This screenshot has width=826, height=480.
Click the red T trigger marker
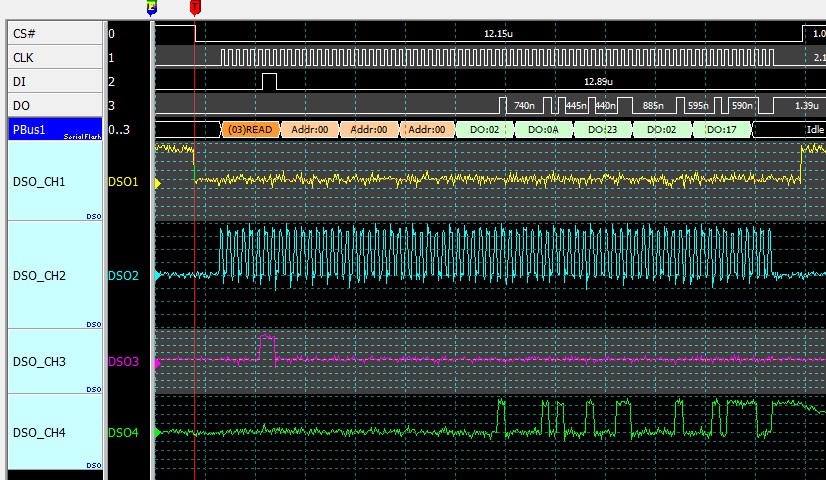pos(195,8)
